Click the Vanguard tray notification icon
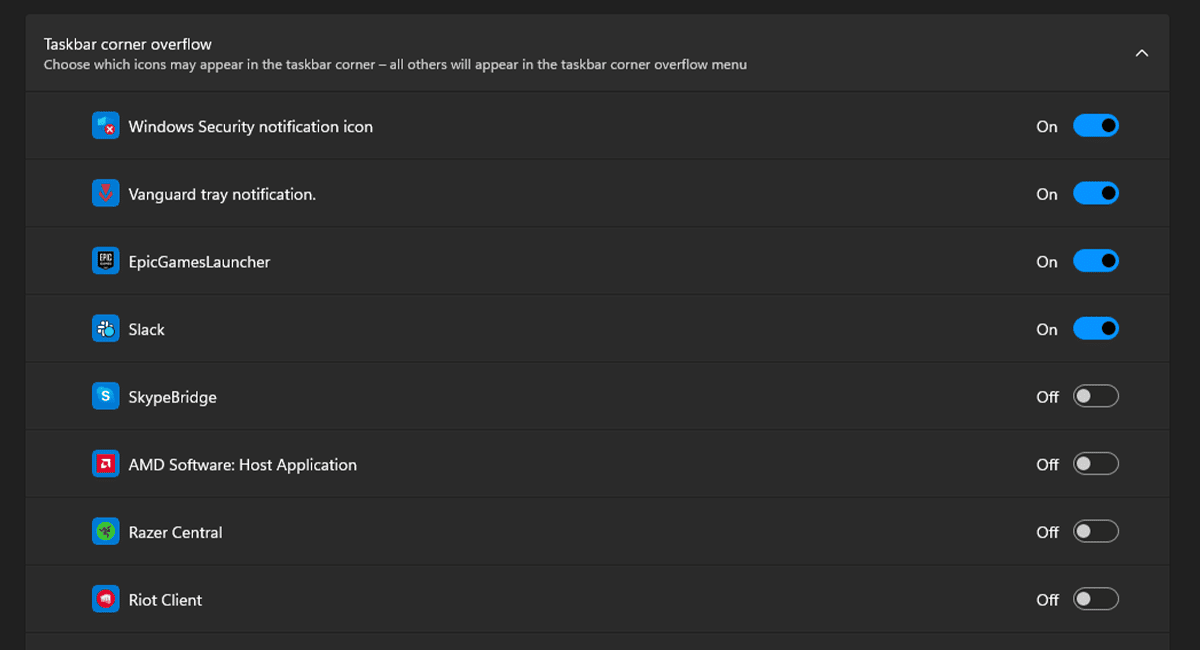This screenshot has height=650, width=1200. click(x=105, y=193)
